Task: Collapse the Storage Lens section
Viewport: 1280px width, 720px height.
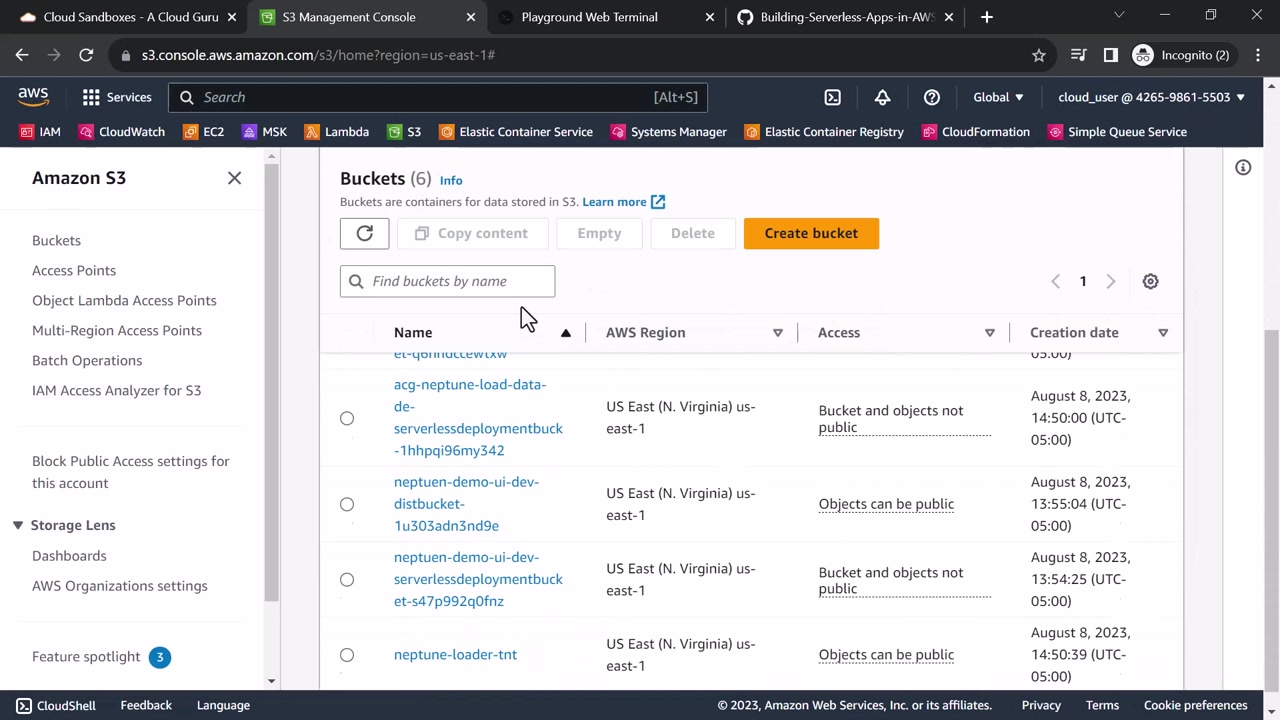Action: [x=18, y=525]
